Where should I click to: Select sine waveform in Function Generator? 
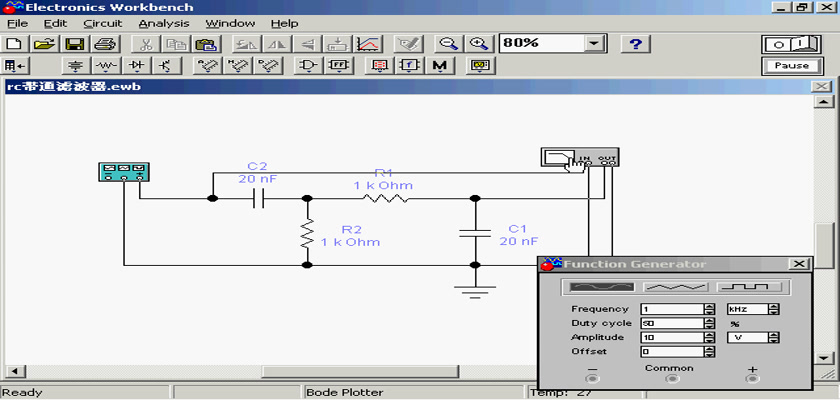pyautogui.click(x=602, y=287)
